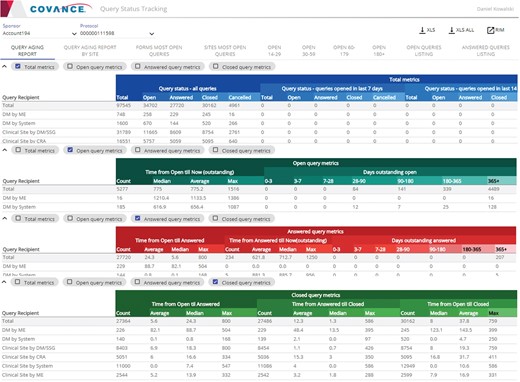Image resolution: width=520 pixels, height=382 pixels.
Task: Click total query count 97545
Action: (123, 105)
